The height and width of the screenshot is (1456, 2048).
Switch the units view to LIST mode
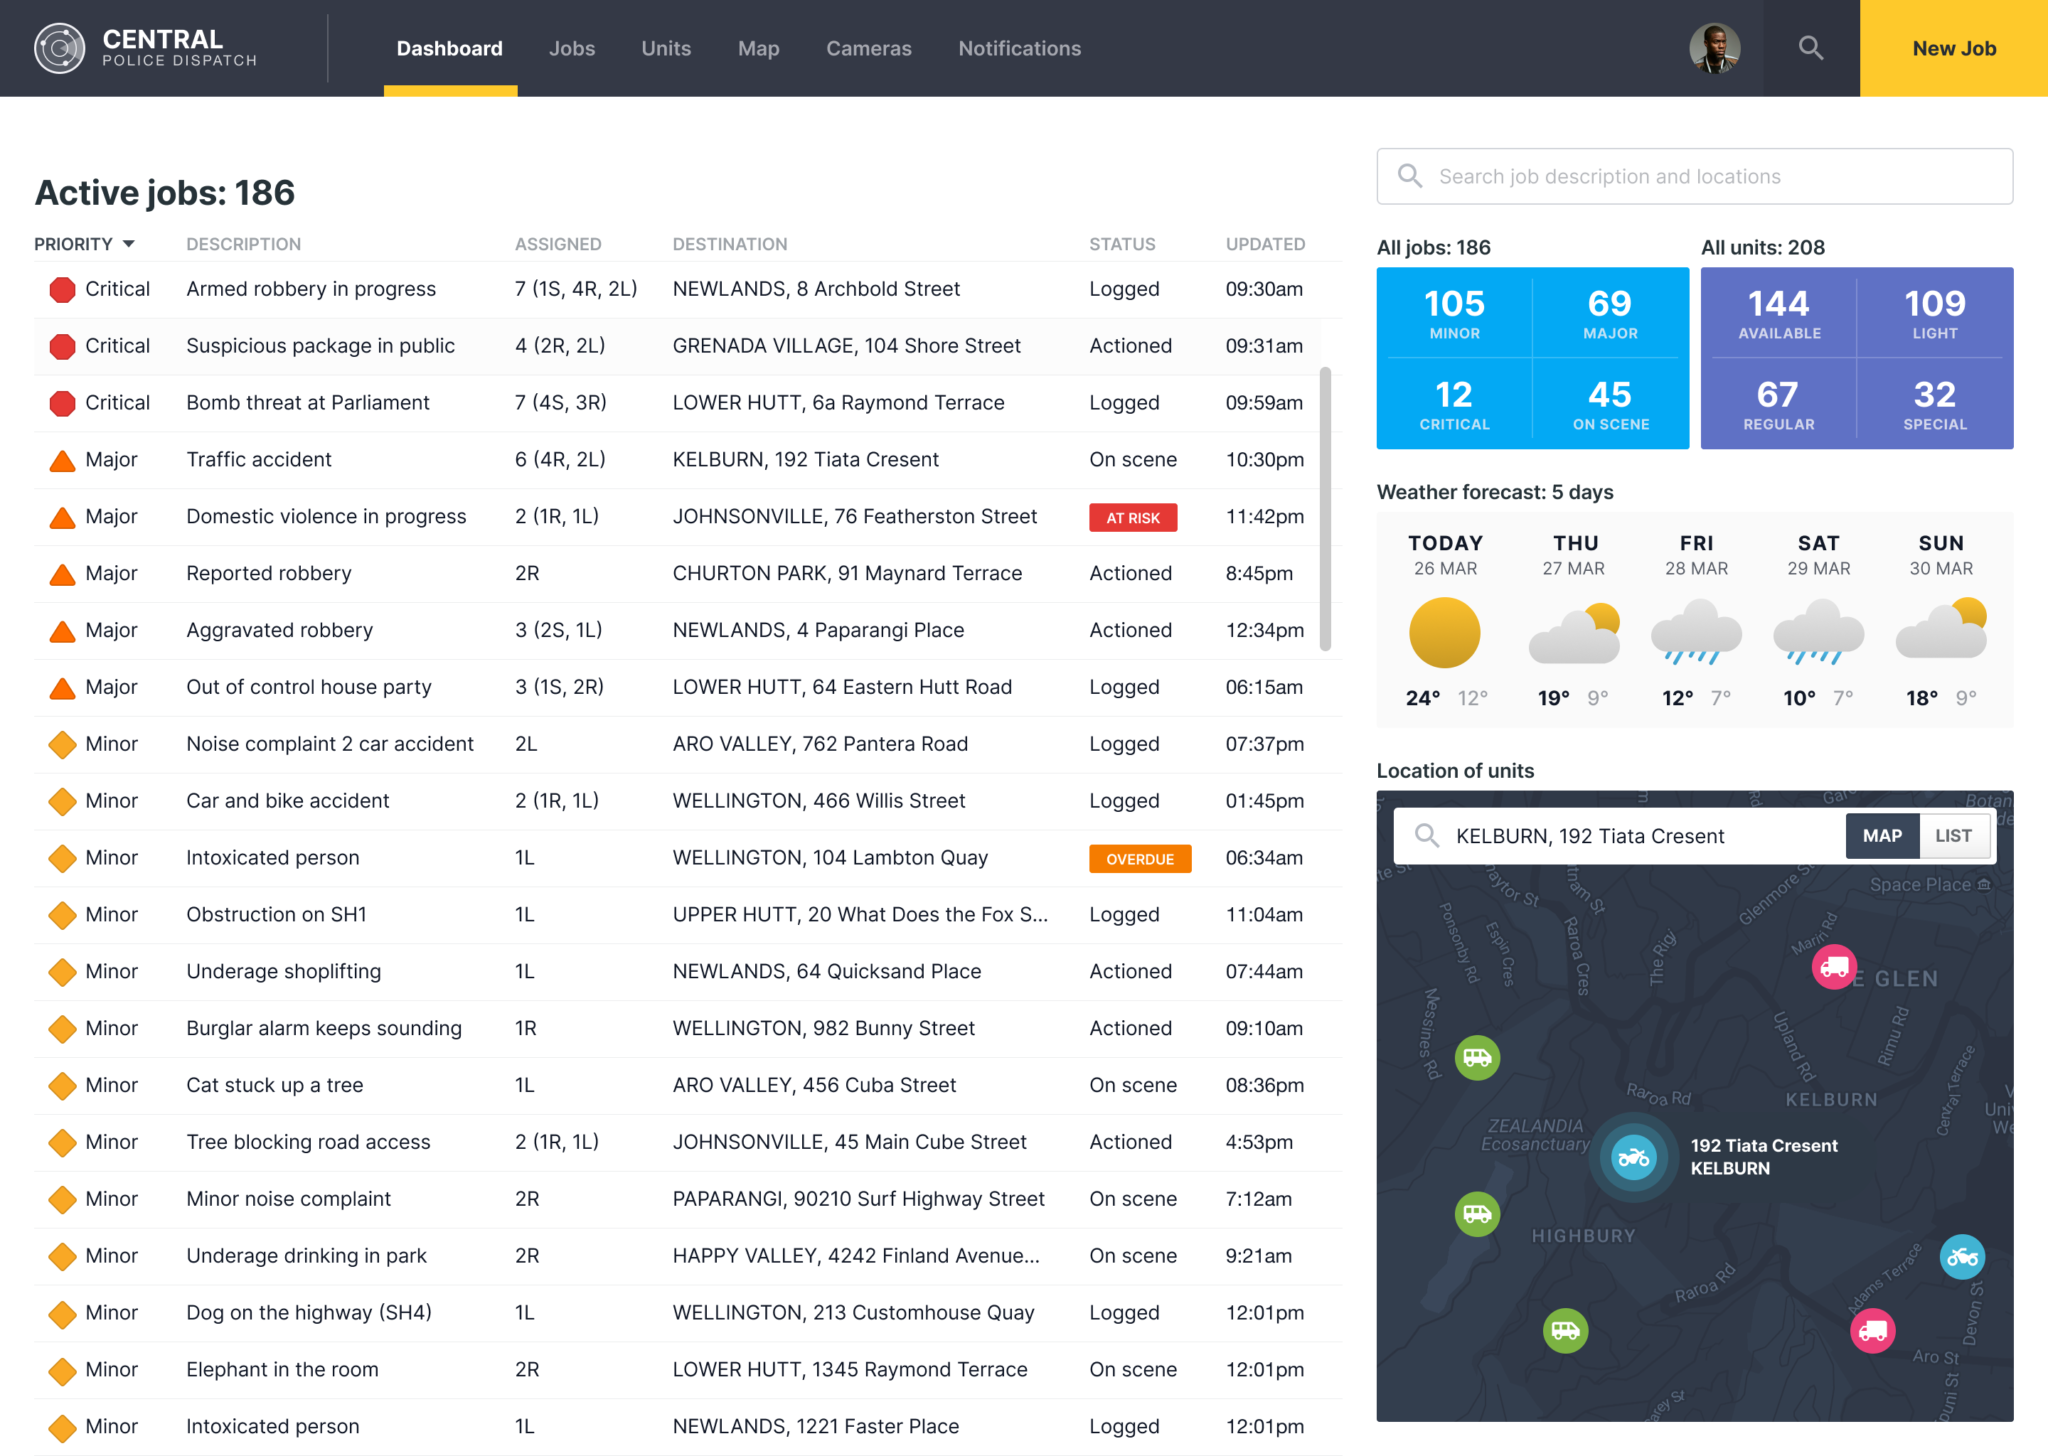click(1953, 836)
